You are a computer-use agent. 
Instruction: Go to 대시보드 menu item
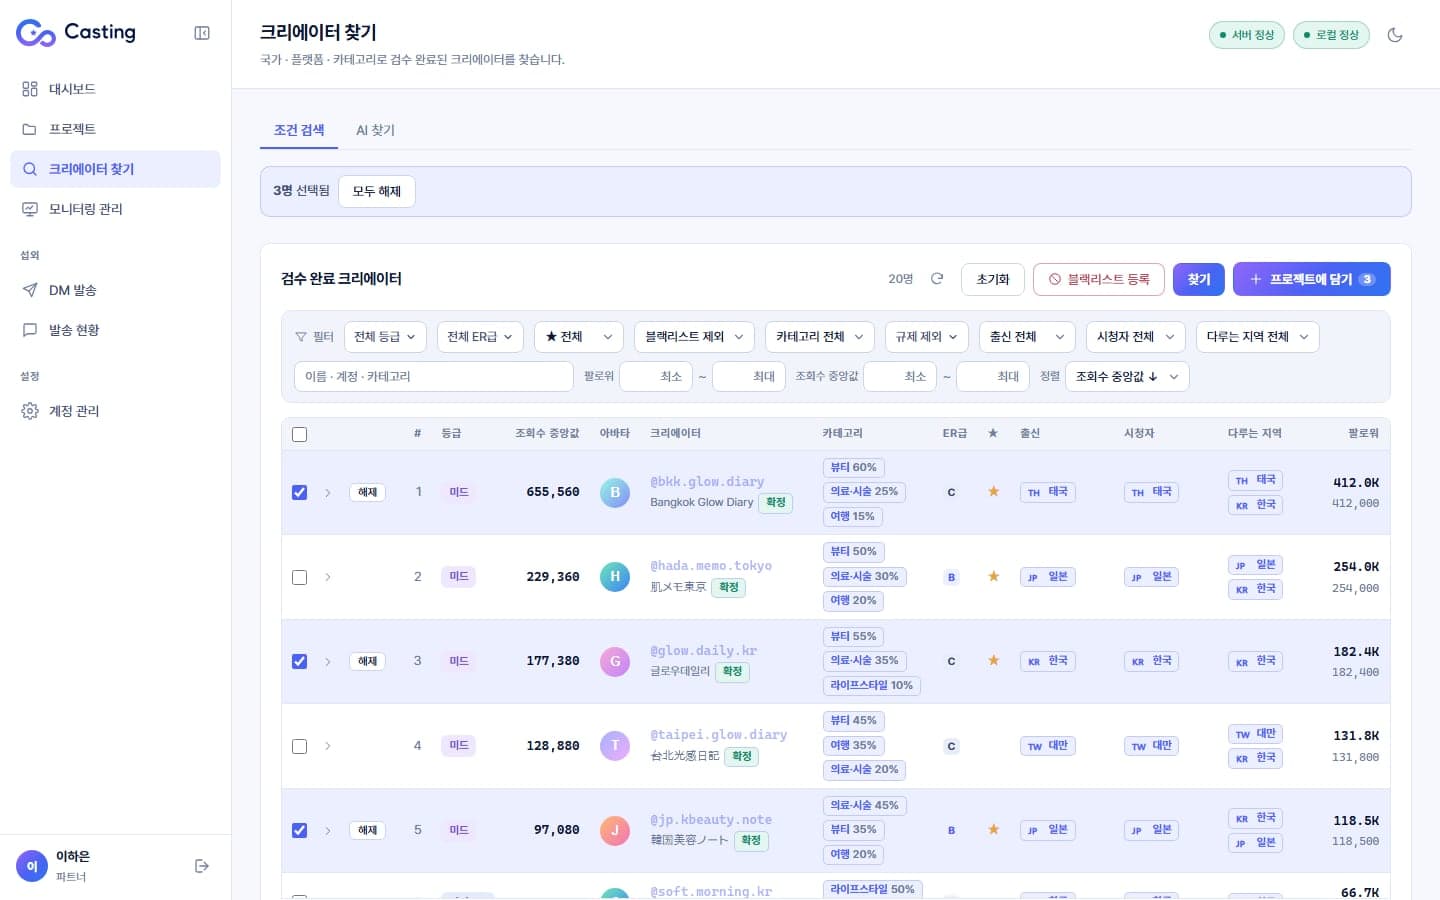point(115,89)
